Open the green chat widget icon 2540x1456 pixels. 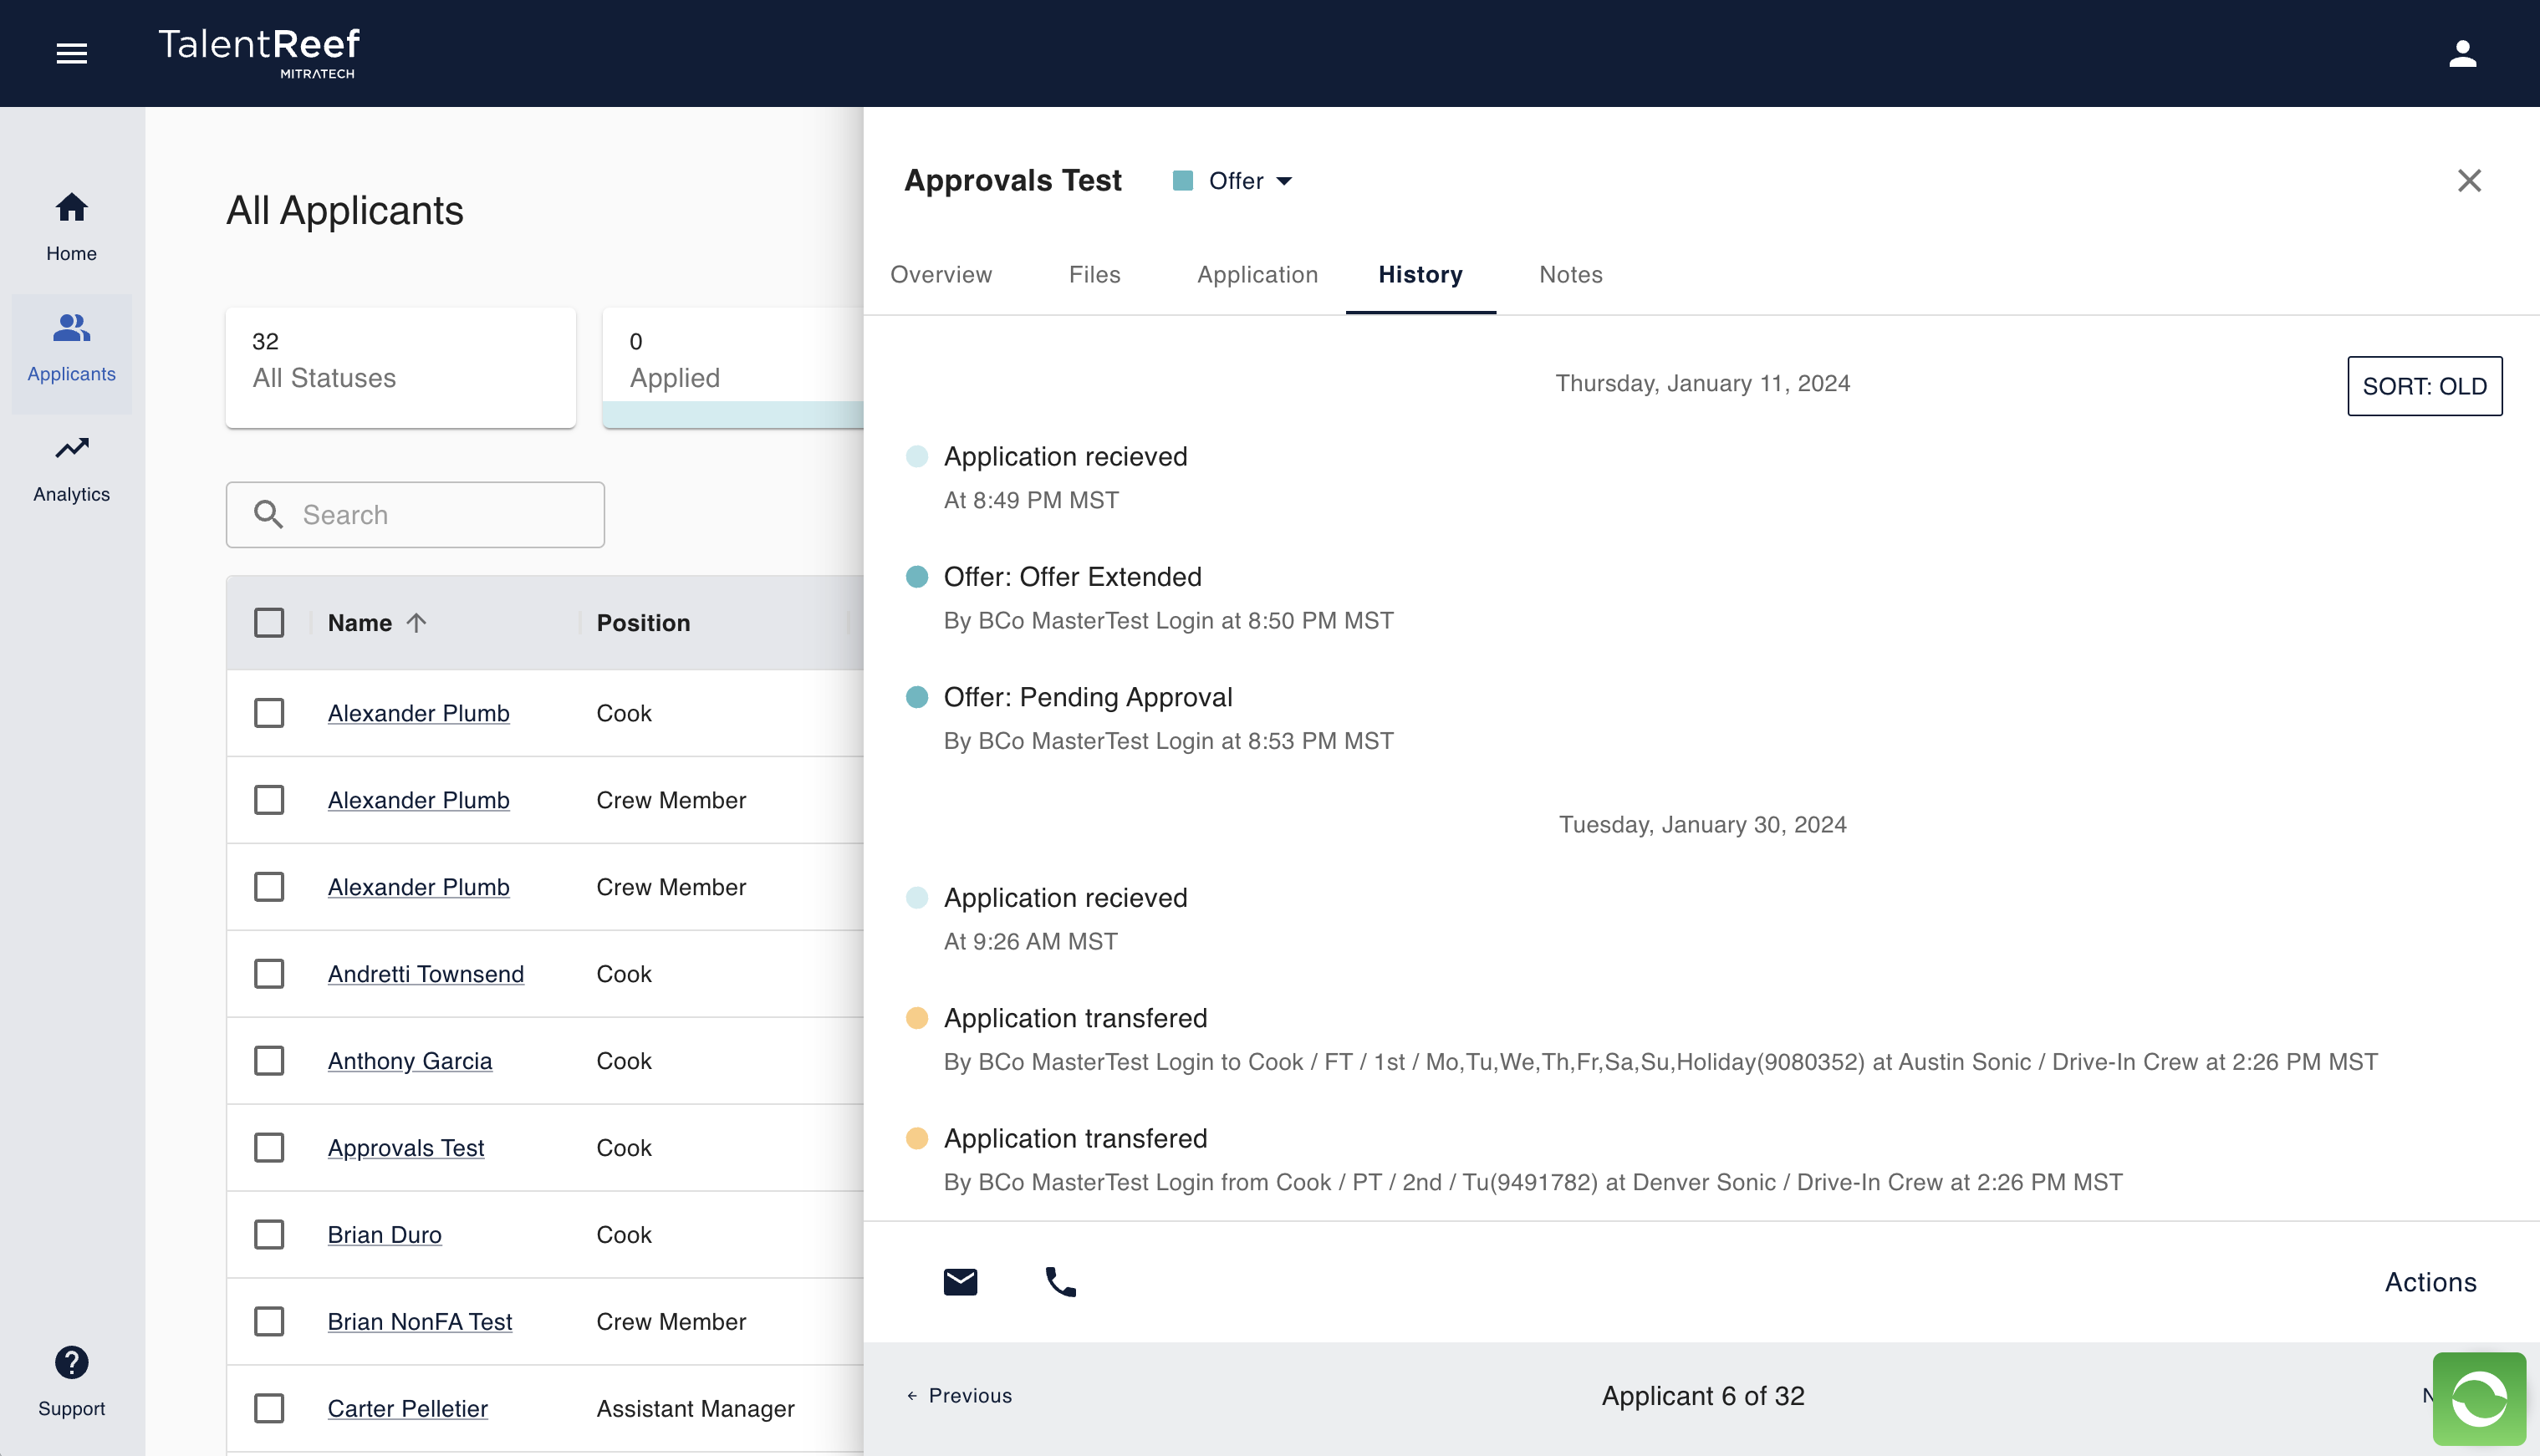tap(2479, 1398)
